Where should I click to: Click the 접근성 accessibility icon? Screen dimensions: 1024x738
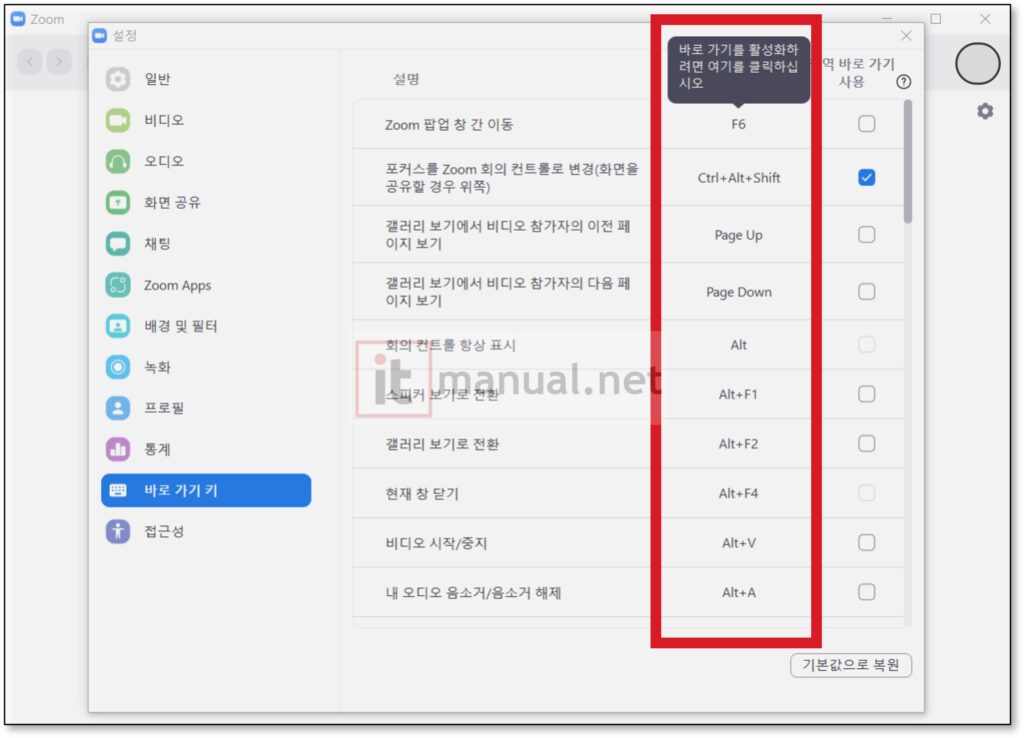pyautogui.click(x=118, y=531)
